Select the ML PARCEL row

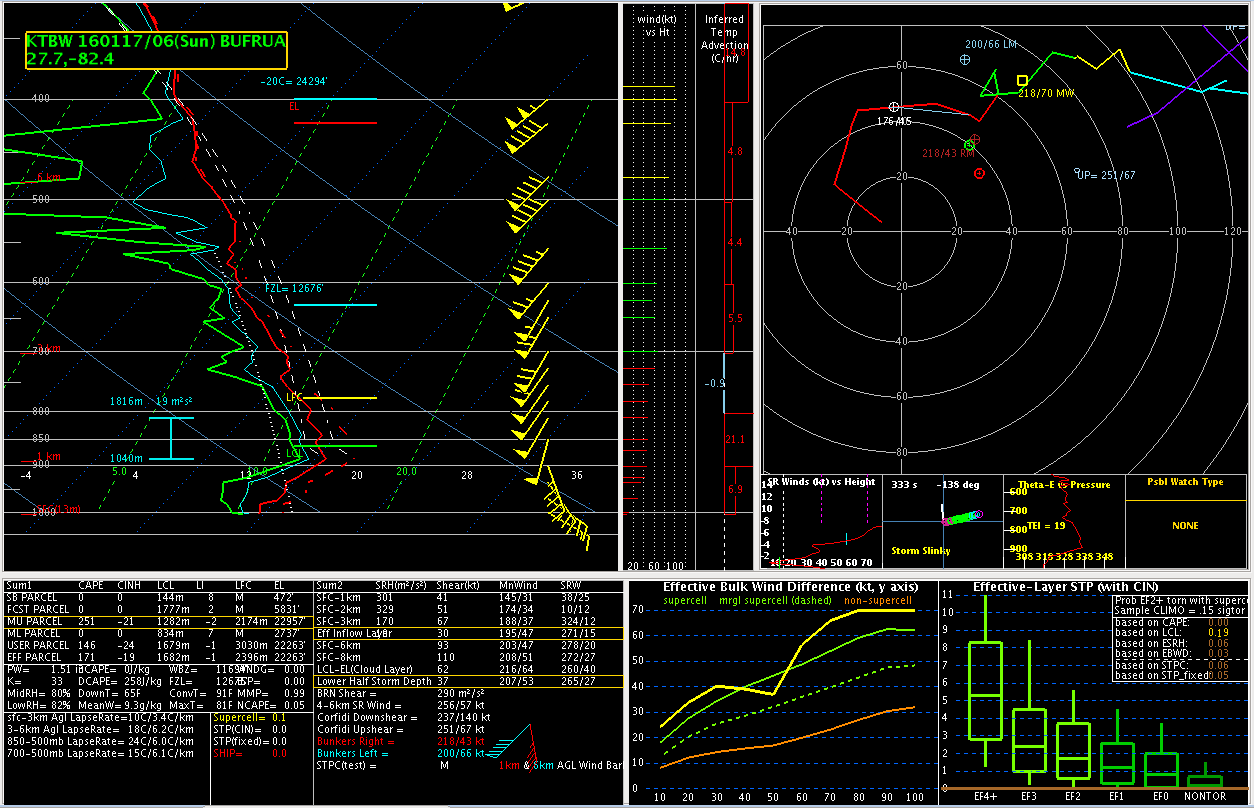158,633
